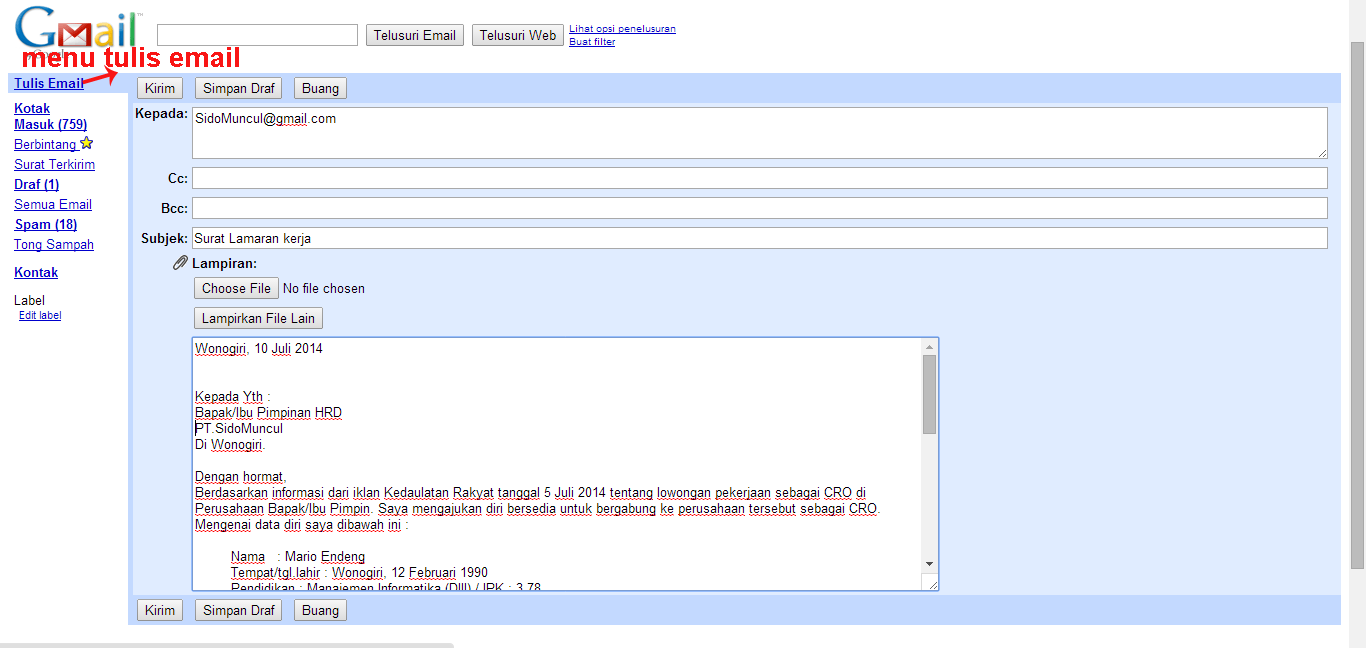Open the Kontak link

pyautogui.click(x=36, y=272)
